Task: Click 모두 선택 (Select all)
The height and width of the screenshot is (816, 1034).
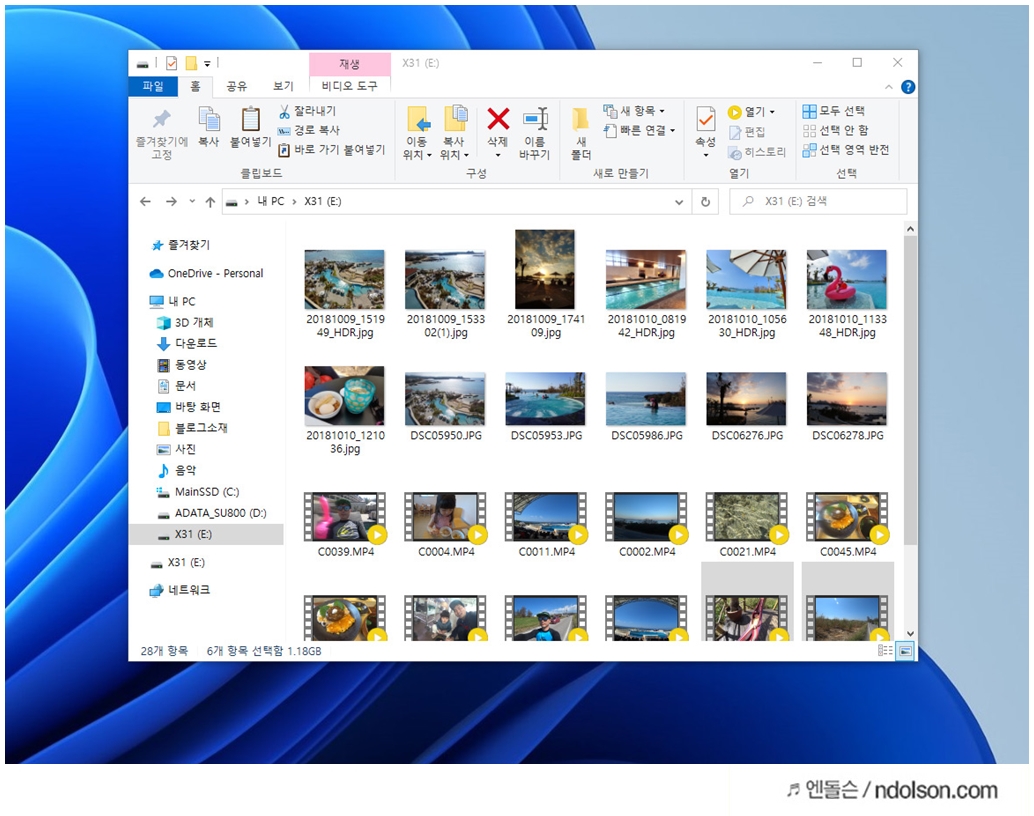Action: (x=834, y=110)
